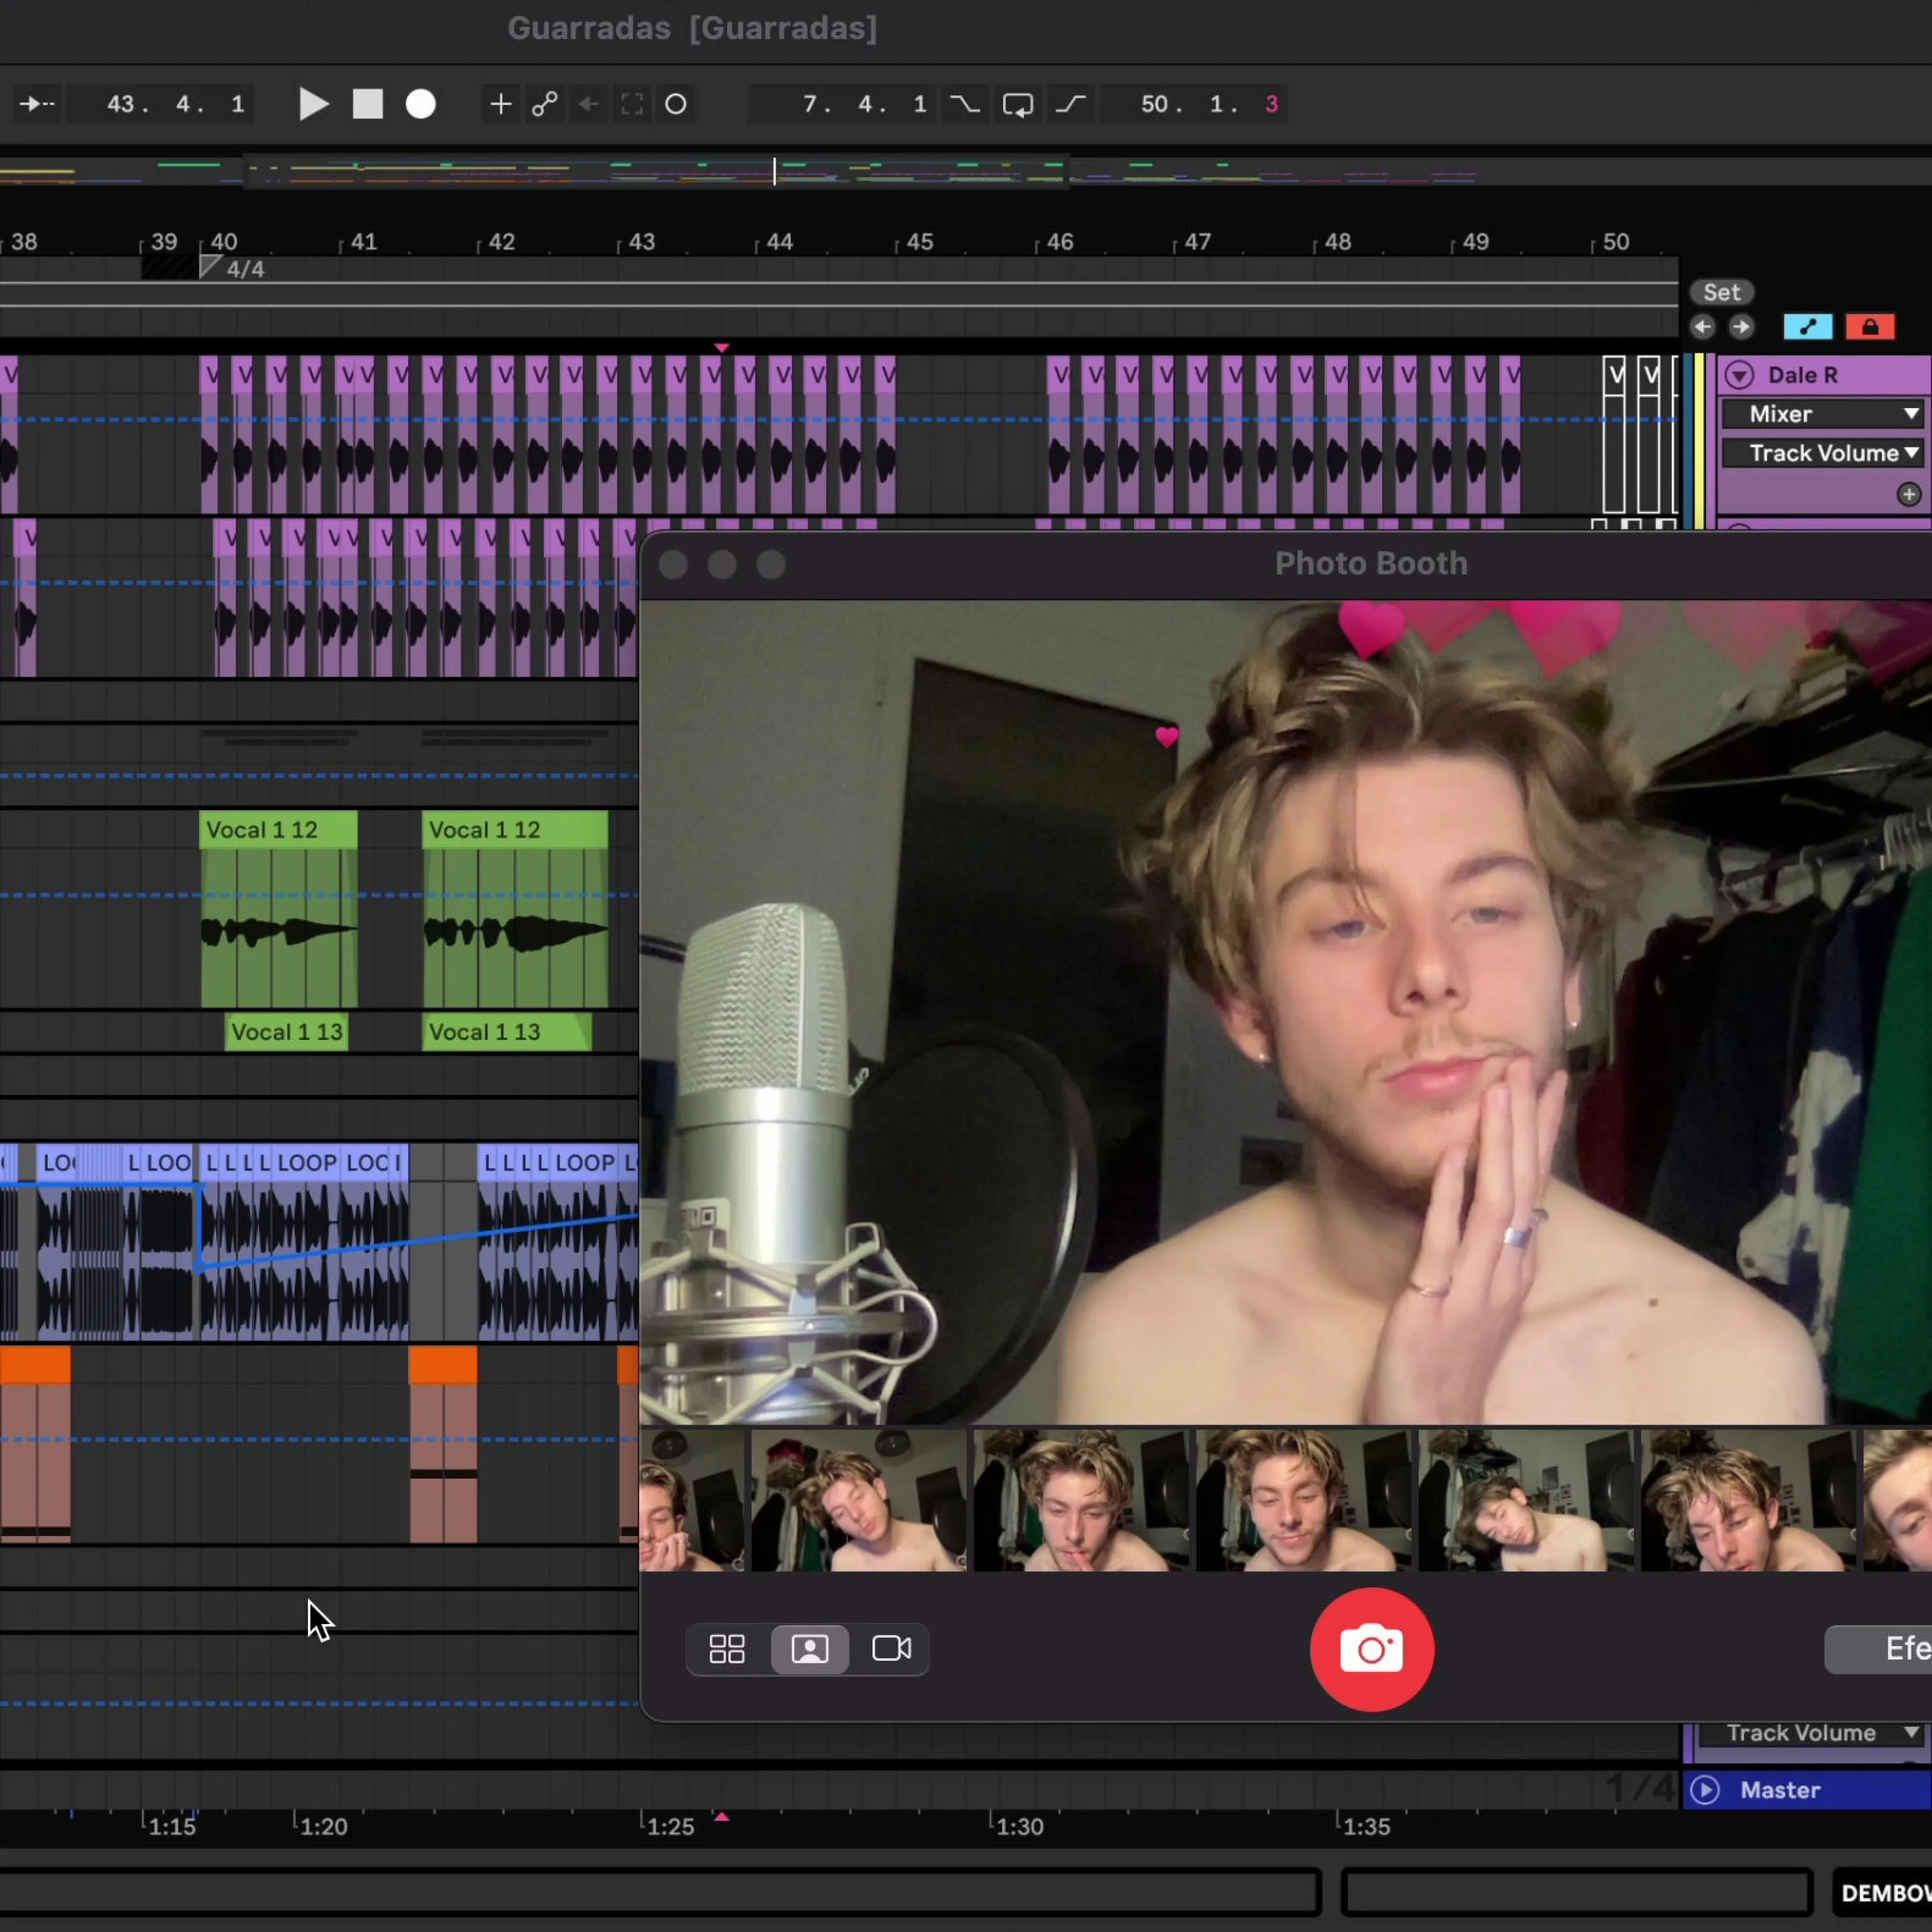
Task: Switch Photo Booth to video recording mode
Action: 891,1649
